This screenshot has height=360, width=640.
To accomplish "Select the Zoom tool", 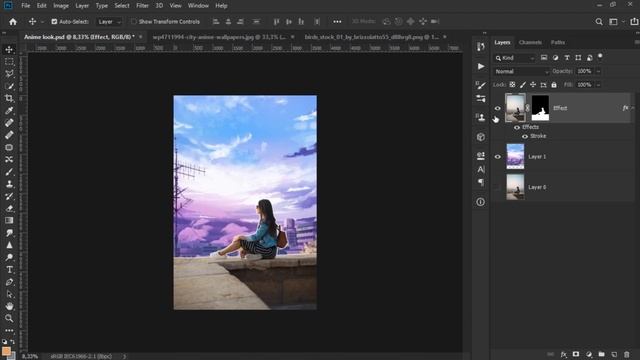I will click(9, 318).
